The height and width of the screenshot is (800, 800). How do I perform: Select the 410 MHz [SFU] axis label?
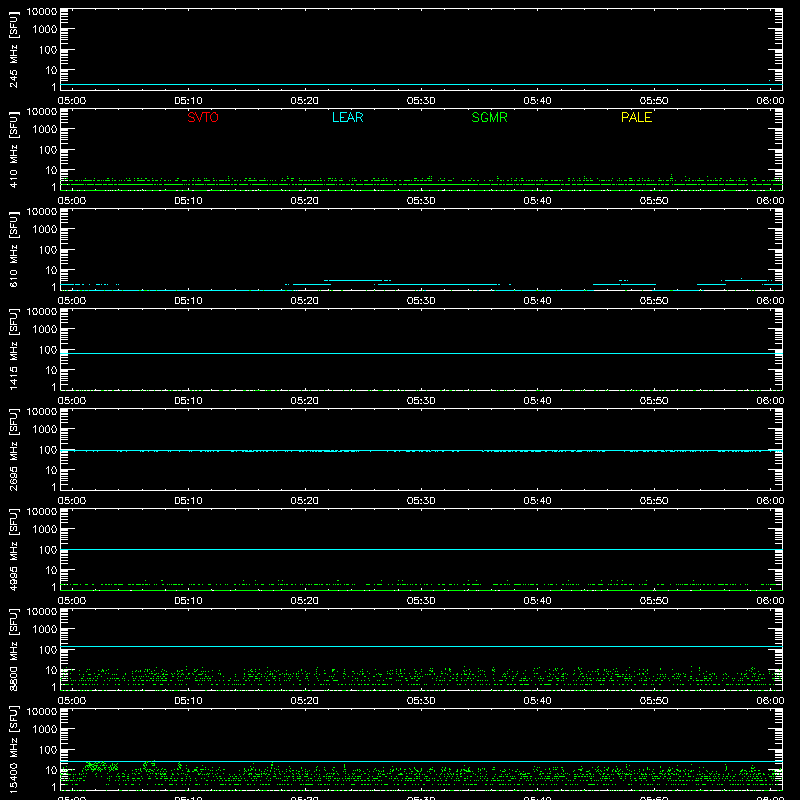pos(13,149)
